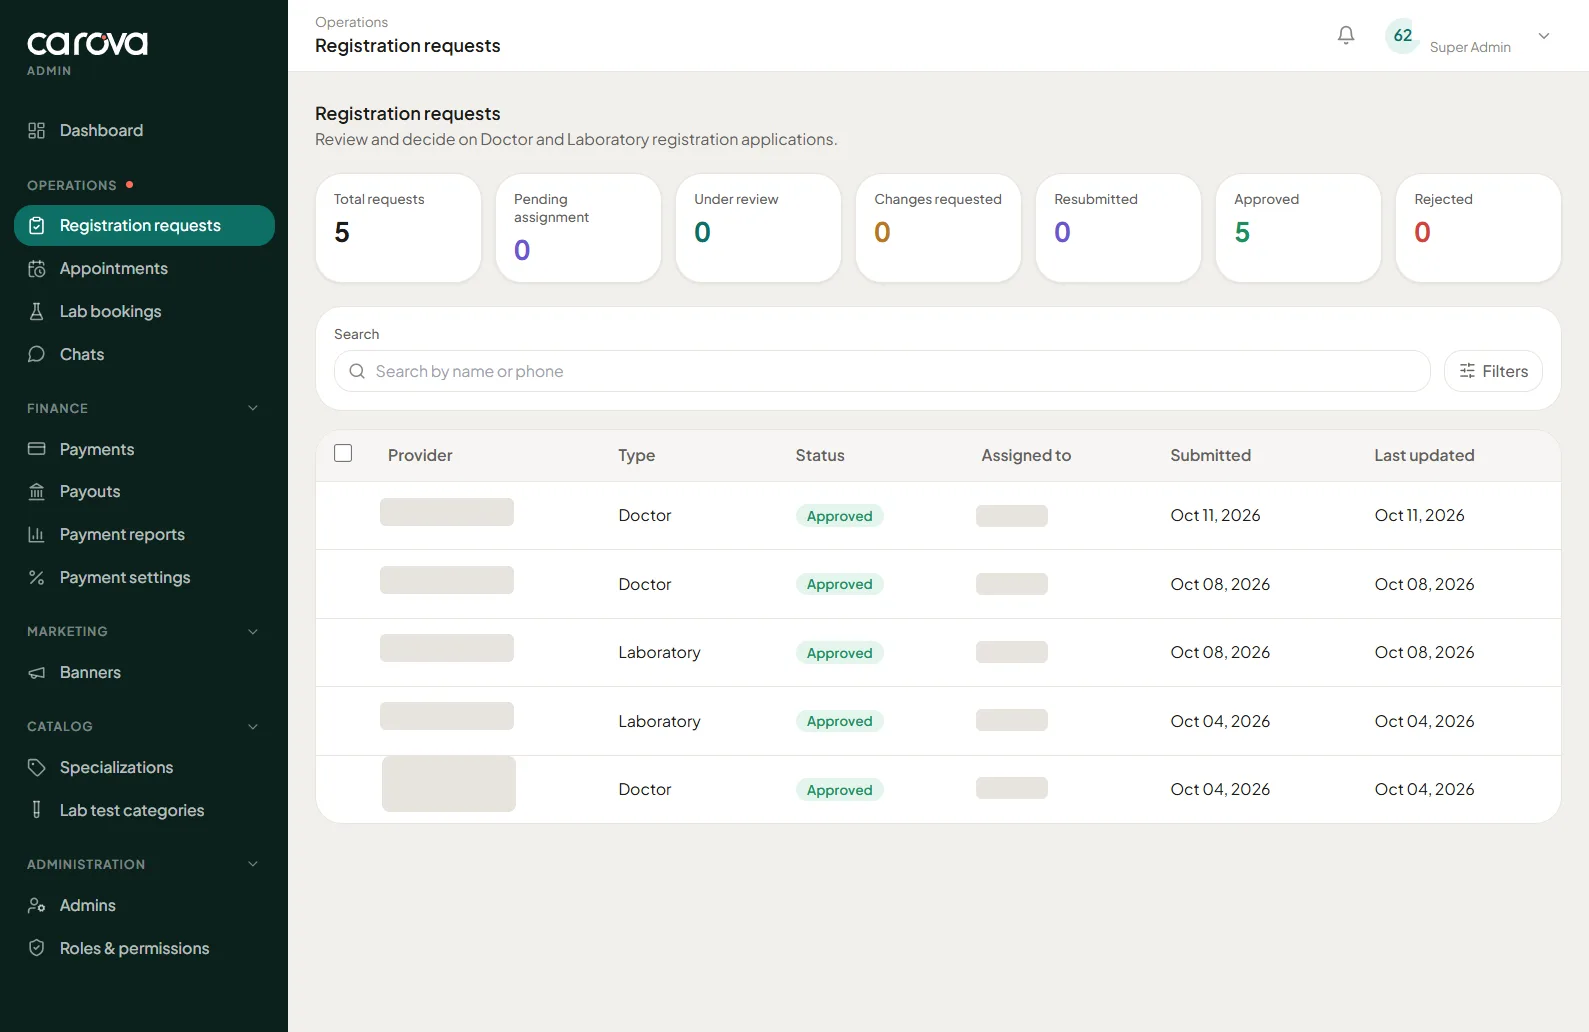Viewport: 1589px width, 1032px height.
Task: Click the Chats speech bubble icon
Action: pos(37,354)
